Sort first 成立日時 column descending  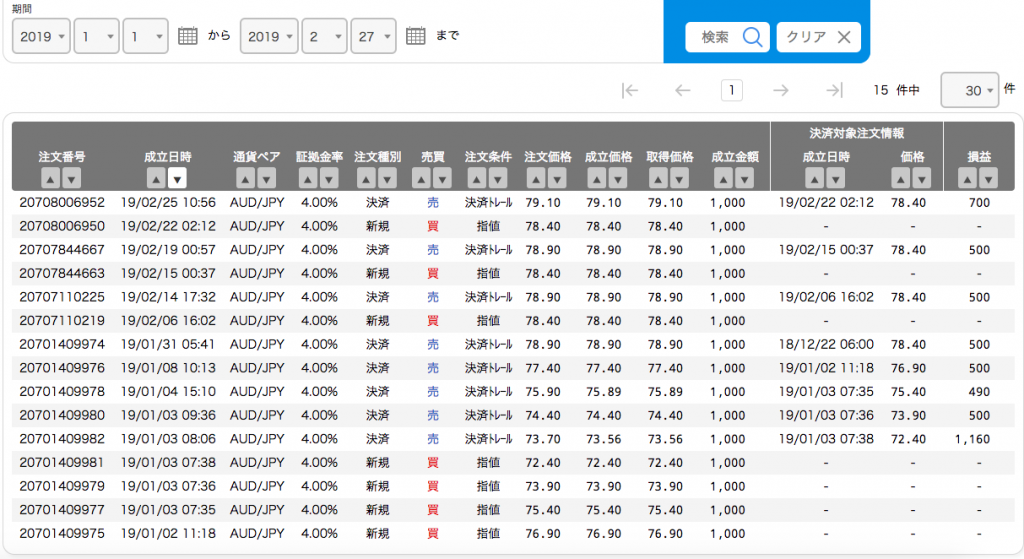coord(177,178)
